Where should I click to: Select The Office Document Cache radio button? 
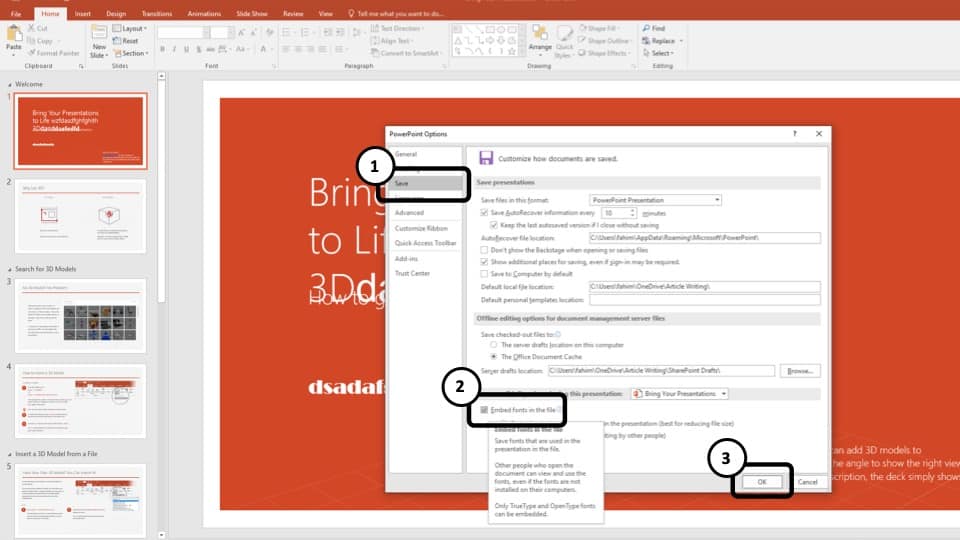[493, 356]
